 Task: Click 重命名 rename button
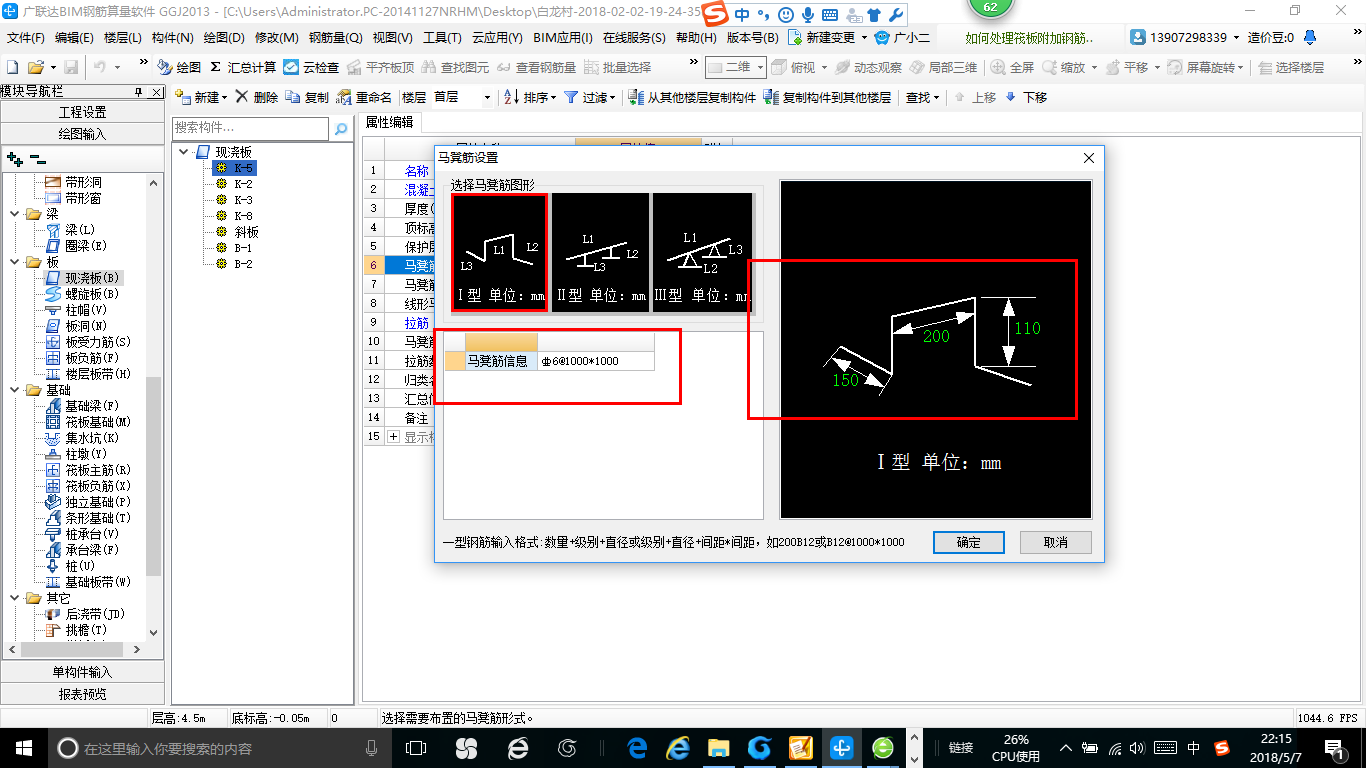coord(365,97)
